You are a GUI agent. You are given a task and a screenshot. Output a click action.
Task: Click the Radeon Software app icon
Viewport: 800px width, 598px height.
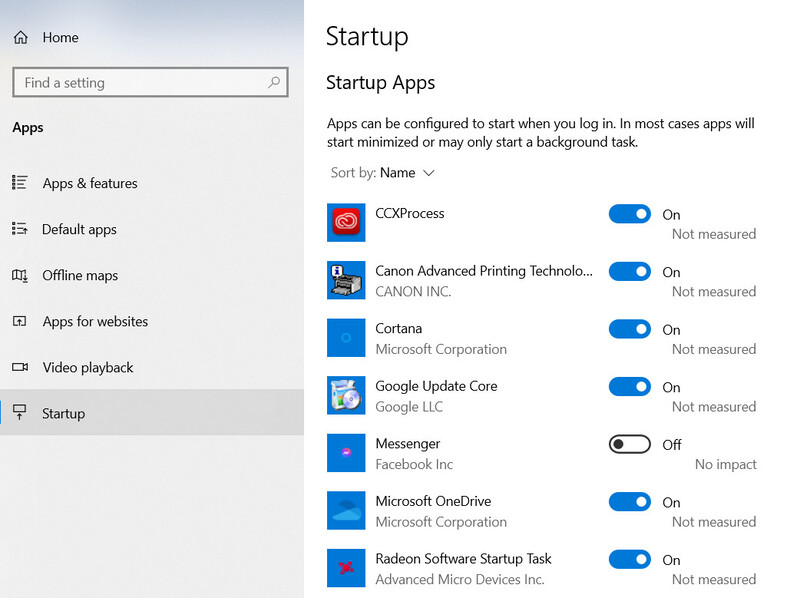(x=346, y=568)
